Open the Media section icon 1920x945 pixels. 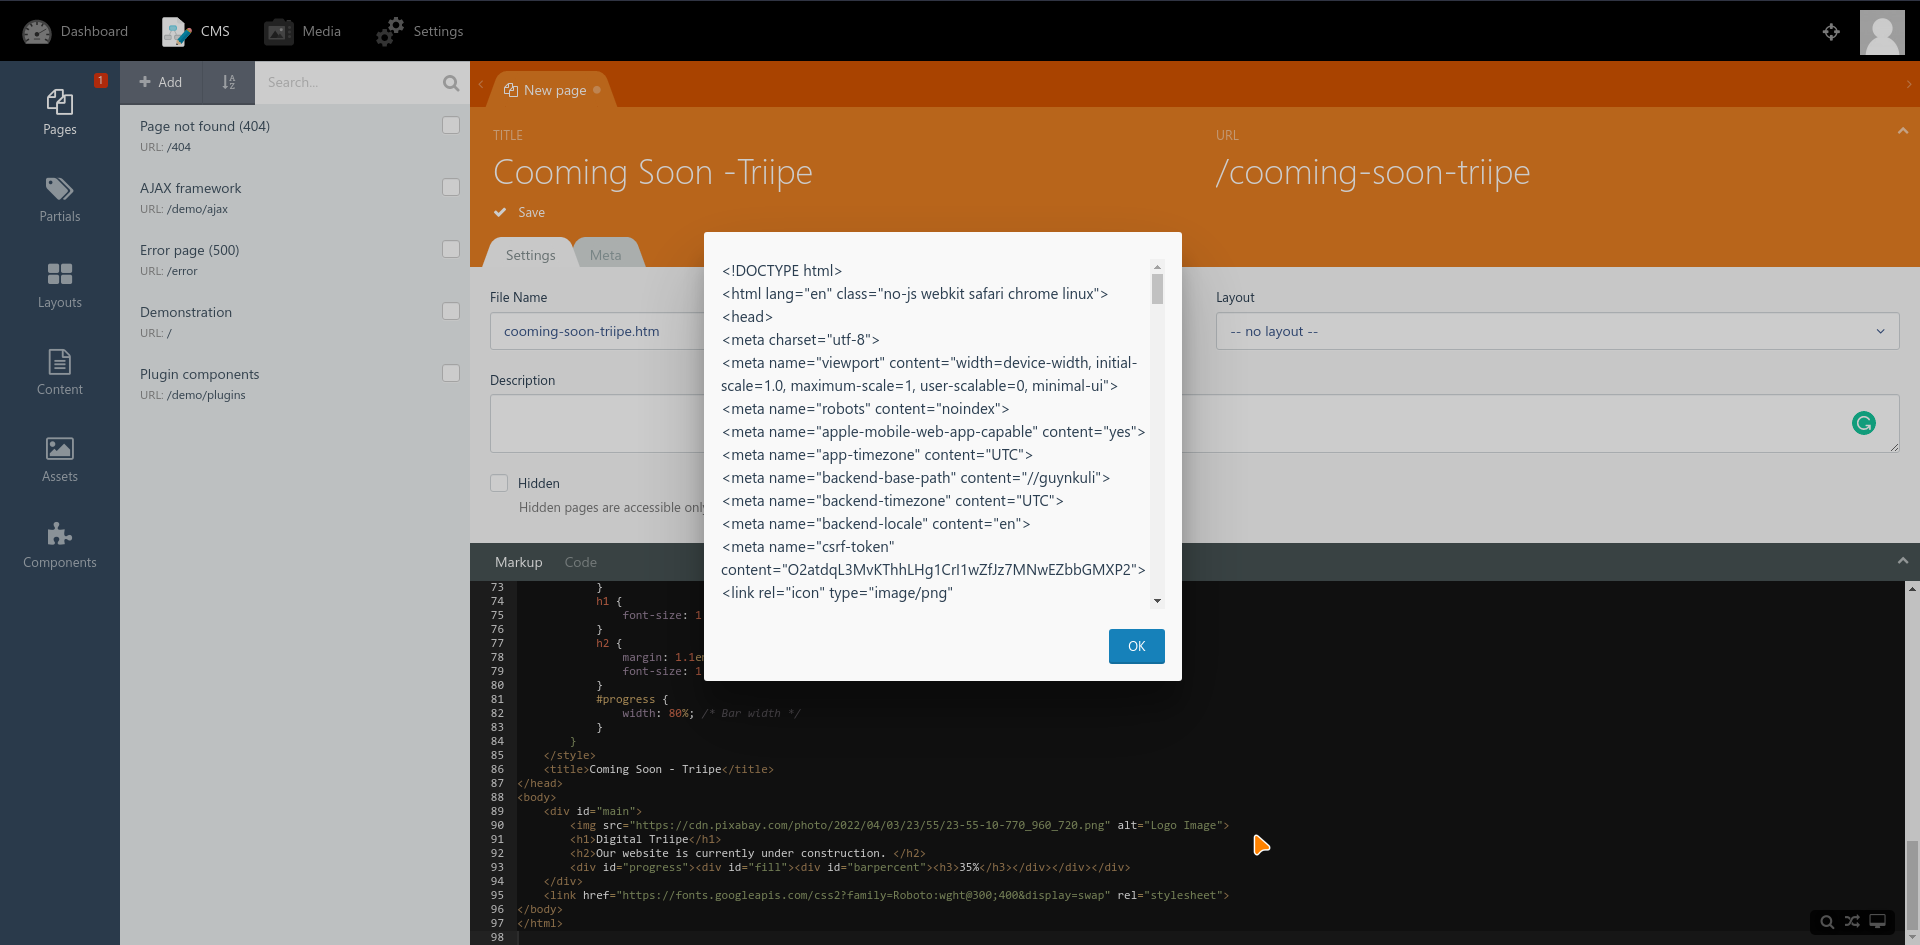point(278,32)
